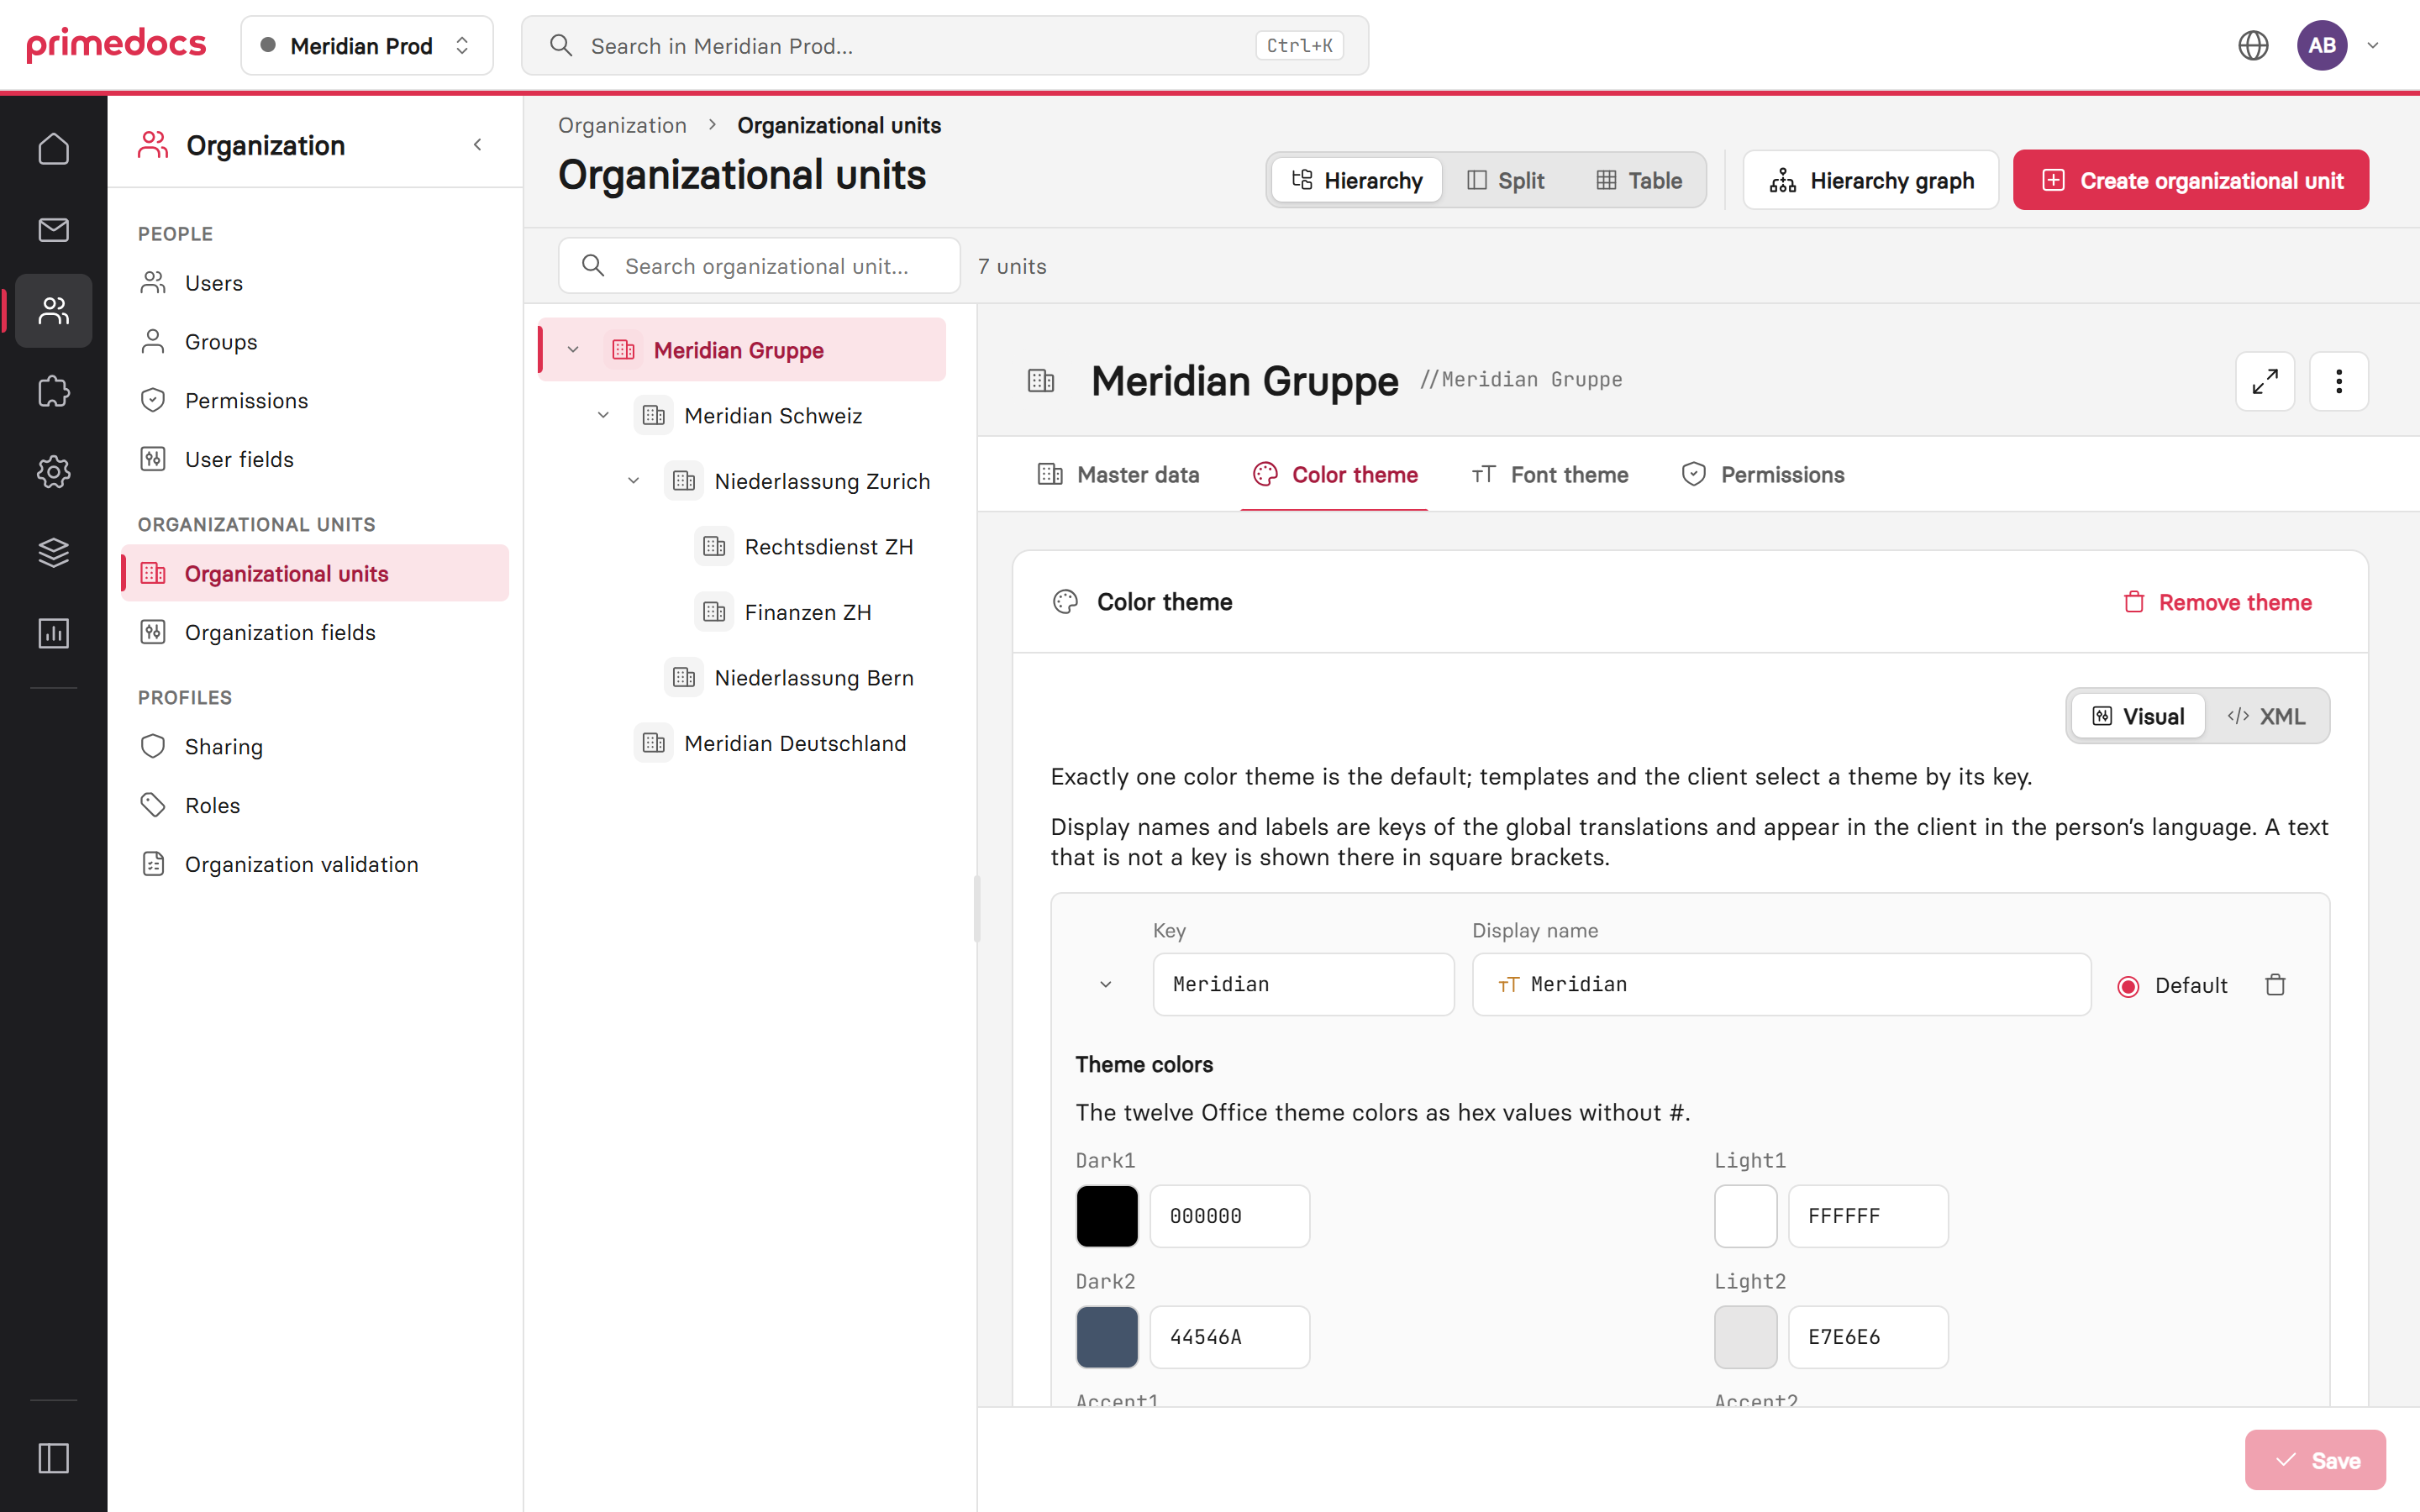The width and height of the screenshot is (2420, 1512).
Task: Switch to Hierarchy view
Action: pyautogui.click(x=1356, y=180)
